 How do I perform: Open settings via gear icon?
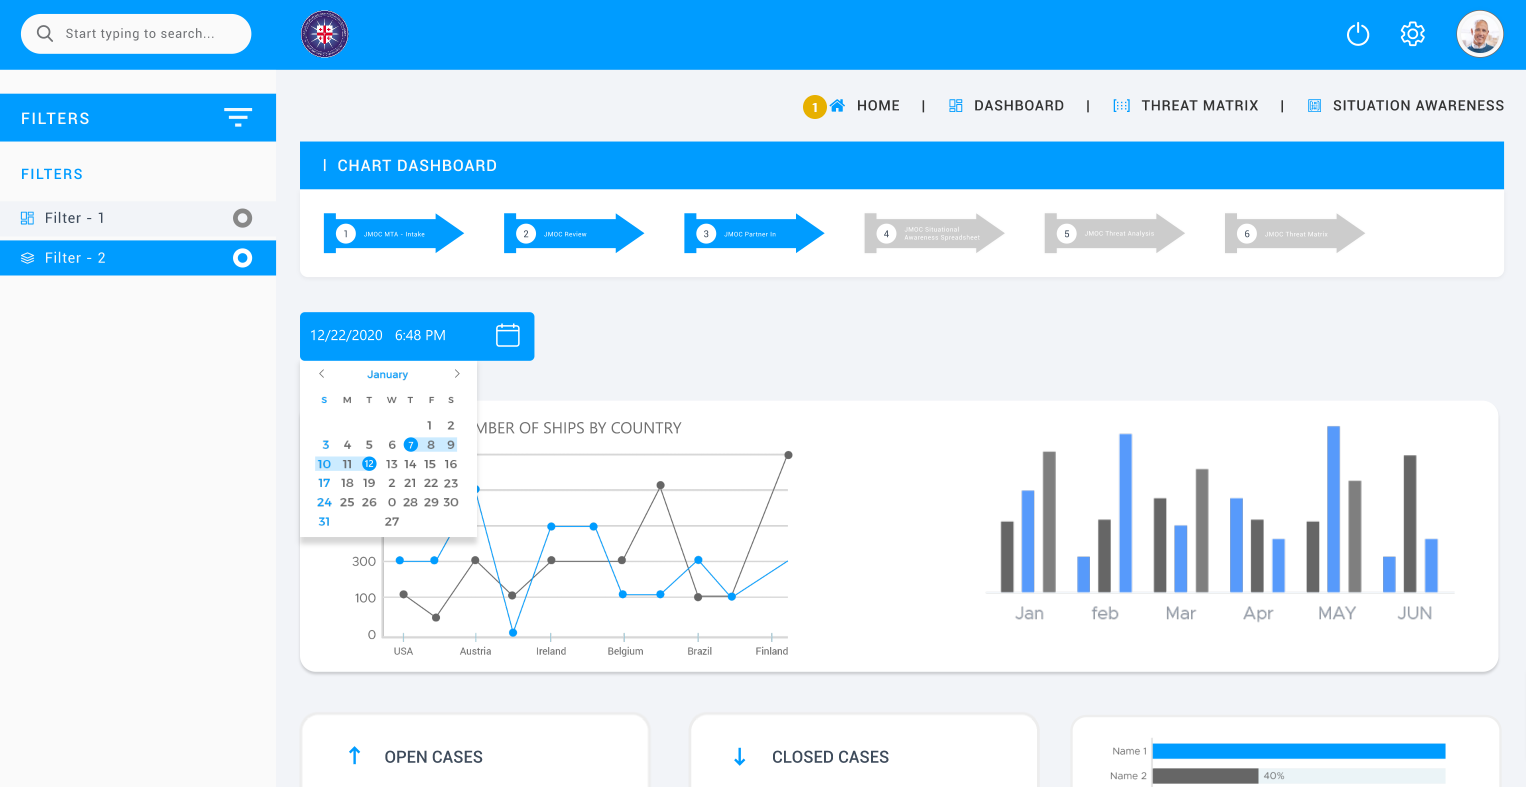tap(1412, 33)
